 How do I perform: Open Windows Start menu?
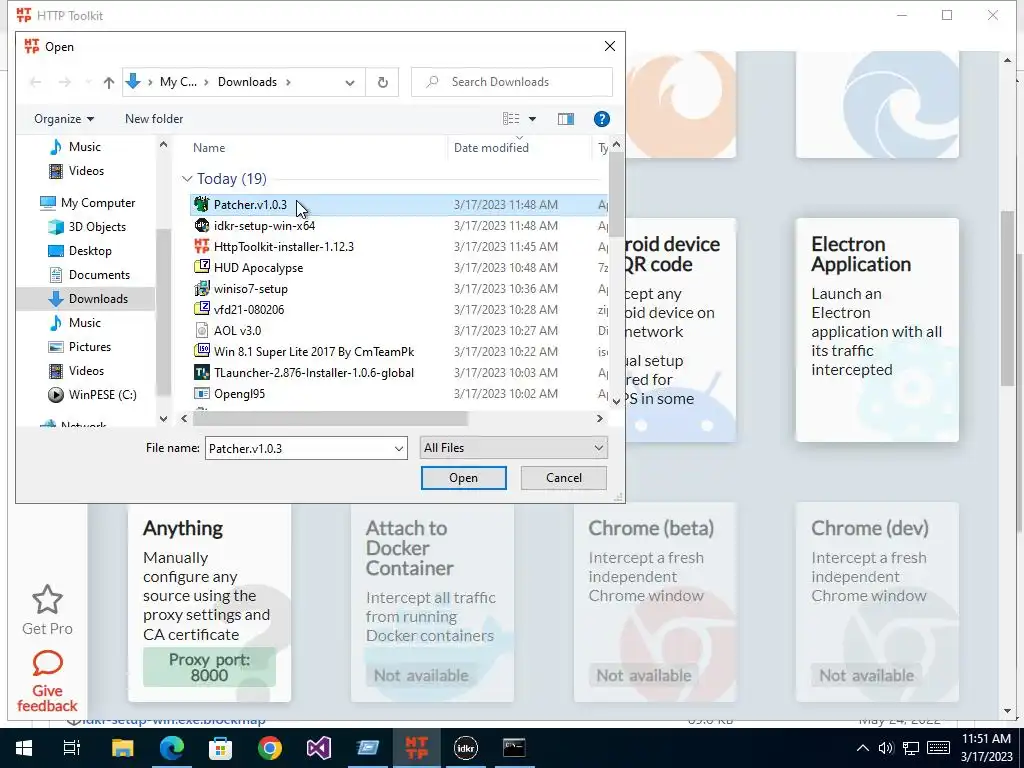[x=24, y=748]
